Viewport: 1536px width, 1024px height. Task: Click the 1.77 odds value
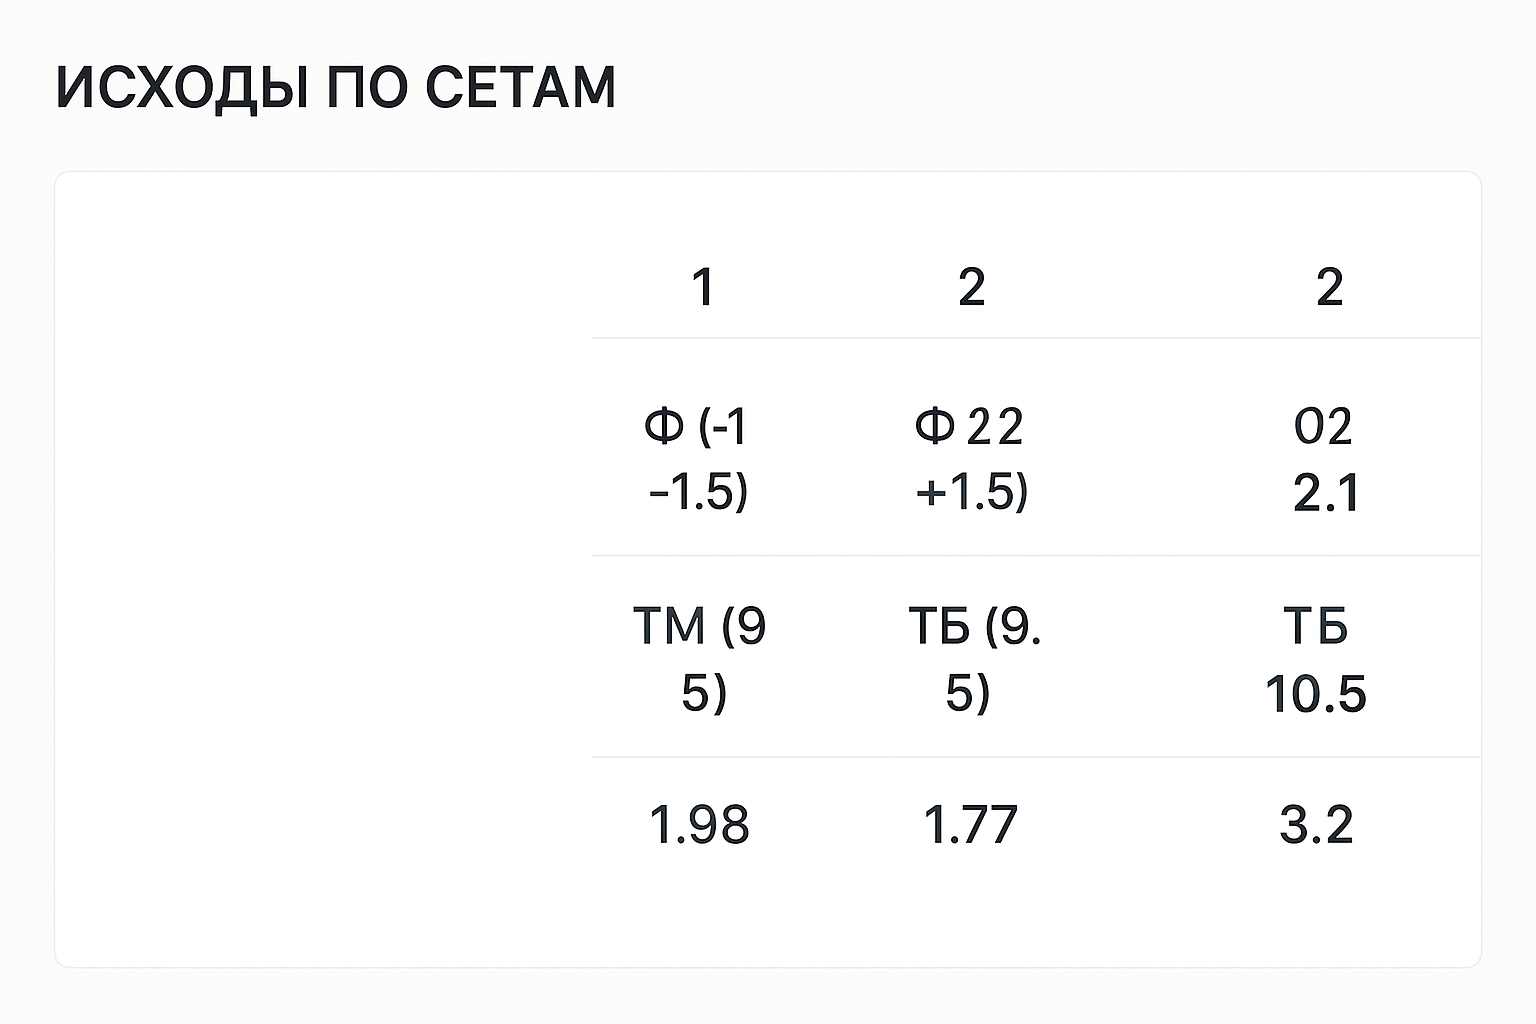[x=970, y=825]
